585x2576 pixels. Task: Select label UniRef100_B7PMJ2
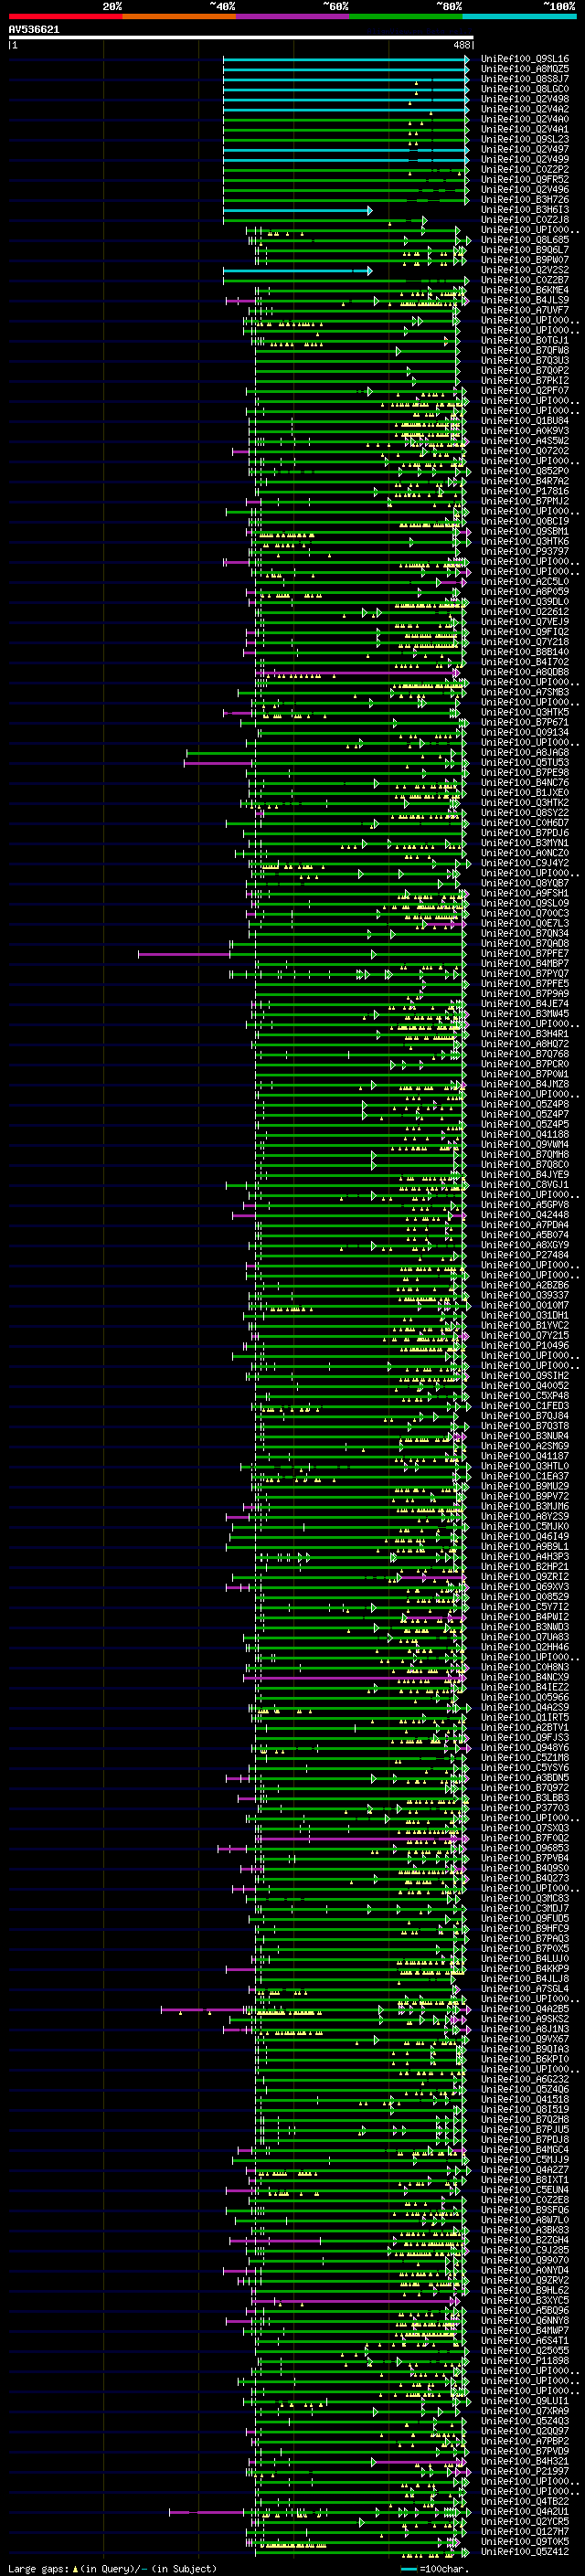524,501
